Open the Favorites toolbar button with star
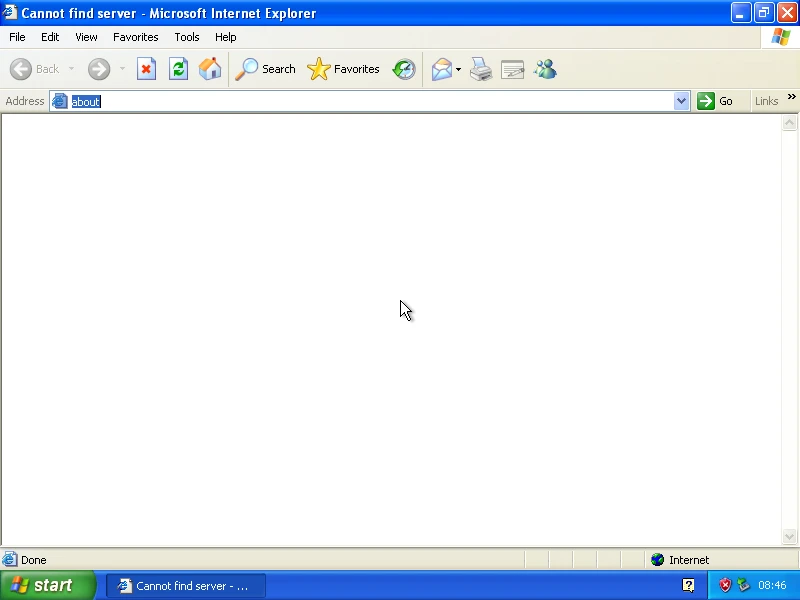The width and height of the screenshot is (800, 600). 343,69
